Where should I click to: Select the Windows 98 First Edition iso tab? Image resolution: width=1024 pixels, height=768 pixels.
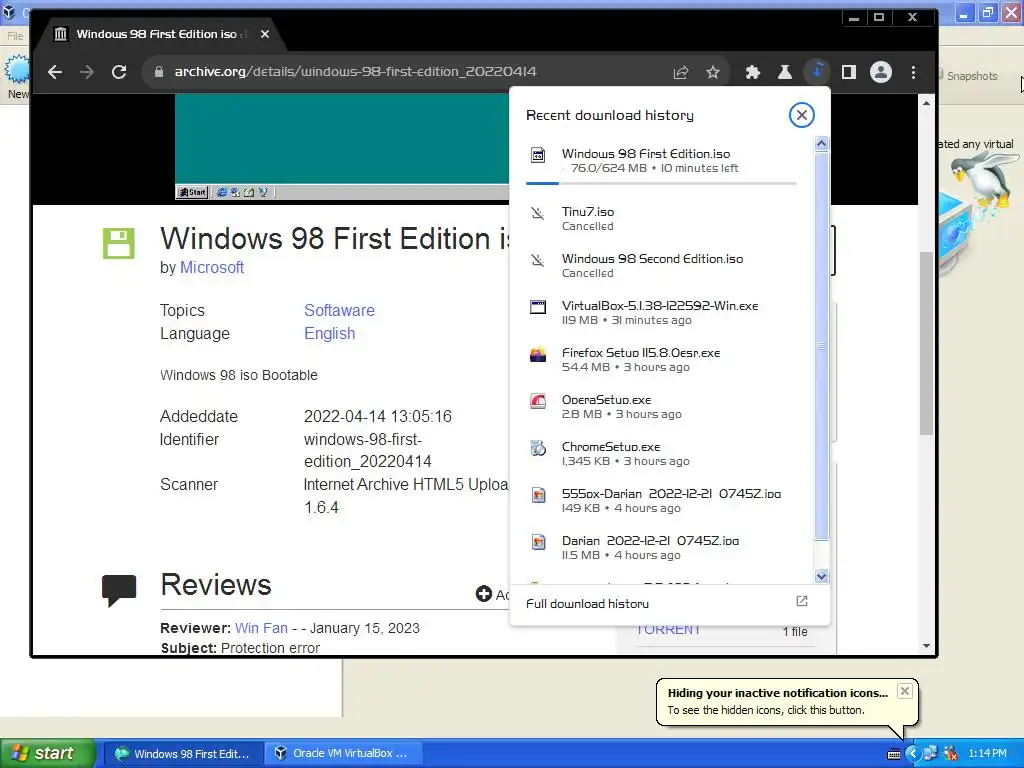(156, 34)
